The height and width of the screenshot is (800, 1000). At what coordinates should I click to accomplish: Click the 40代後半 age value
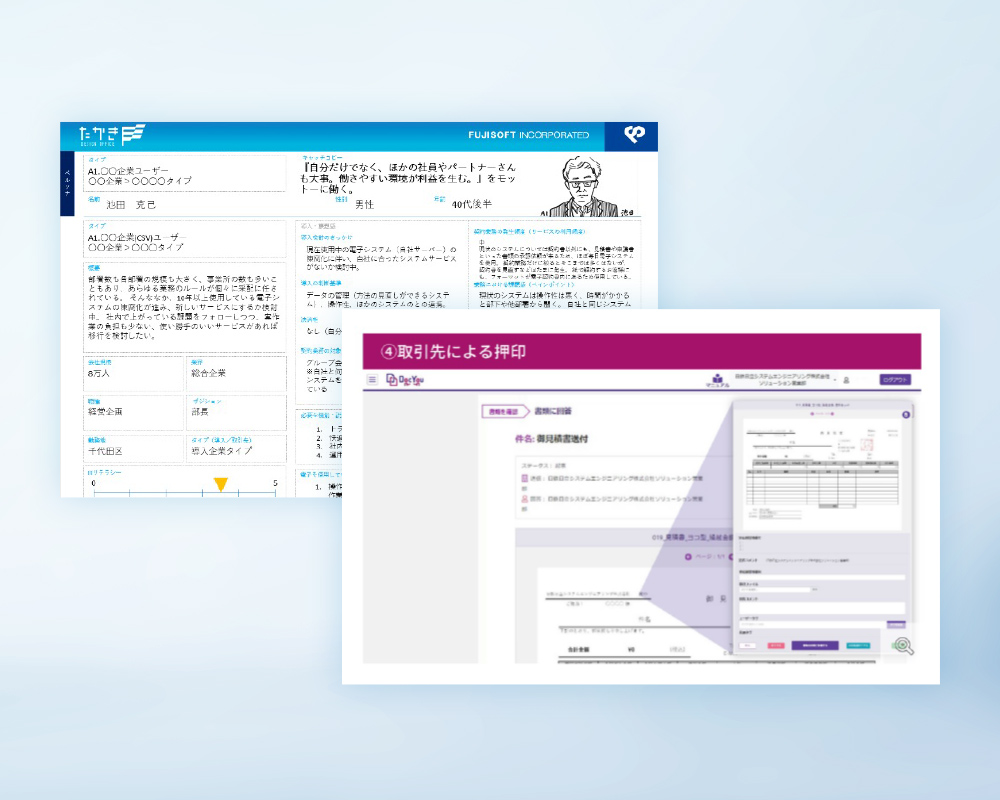pyautogui.click(x=472, y=204)
